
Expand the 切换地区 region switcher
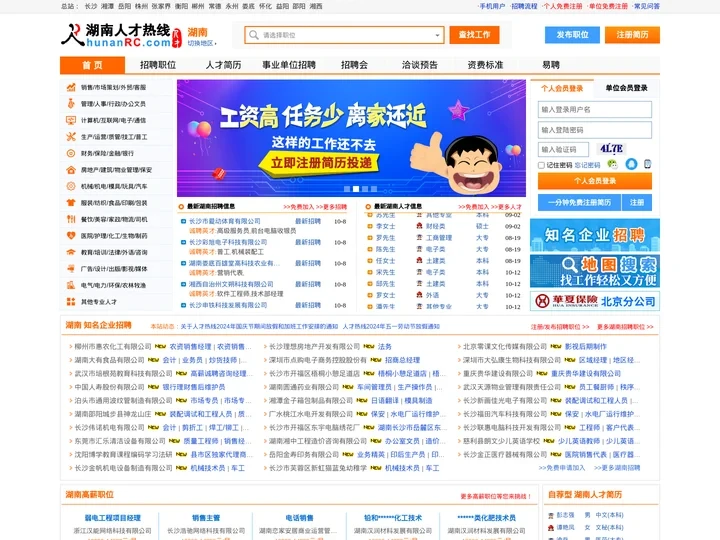[202, 43]
